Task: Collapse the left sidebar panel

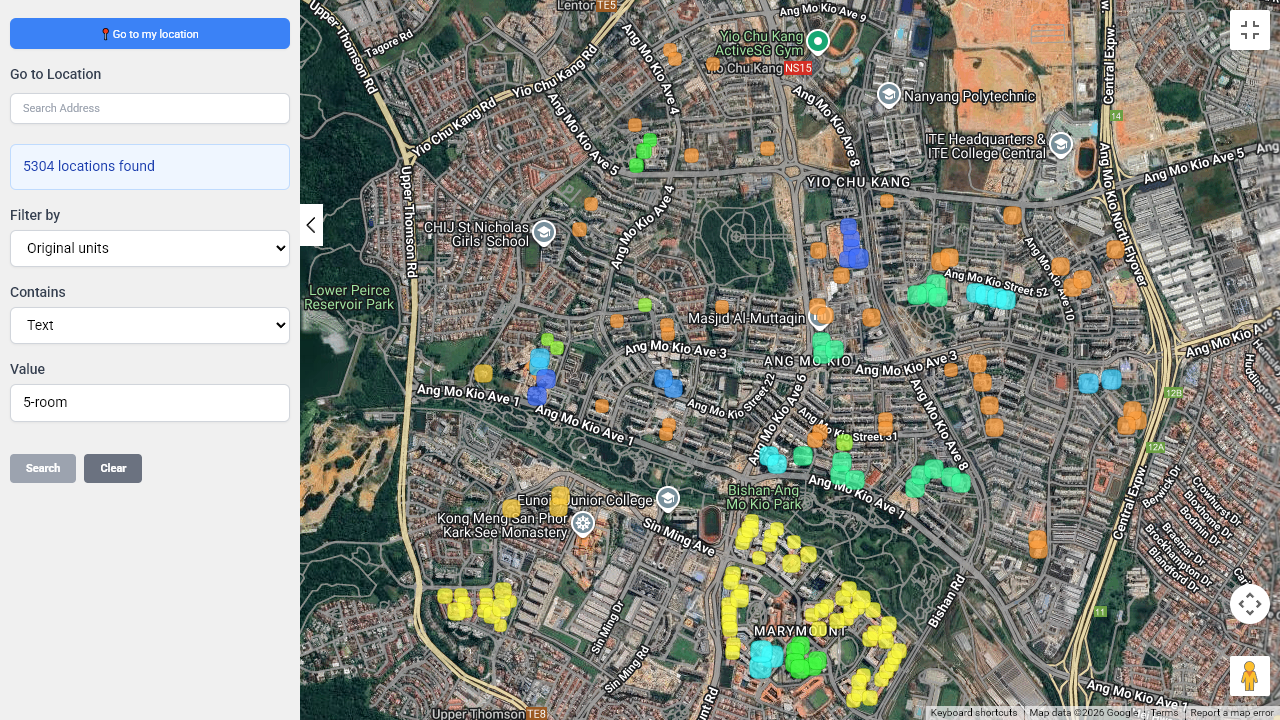Action: tap(311, 225)
